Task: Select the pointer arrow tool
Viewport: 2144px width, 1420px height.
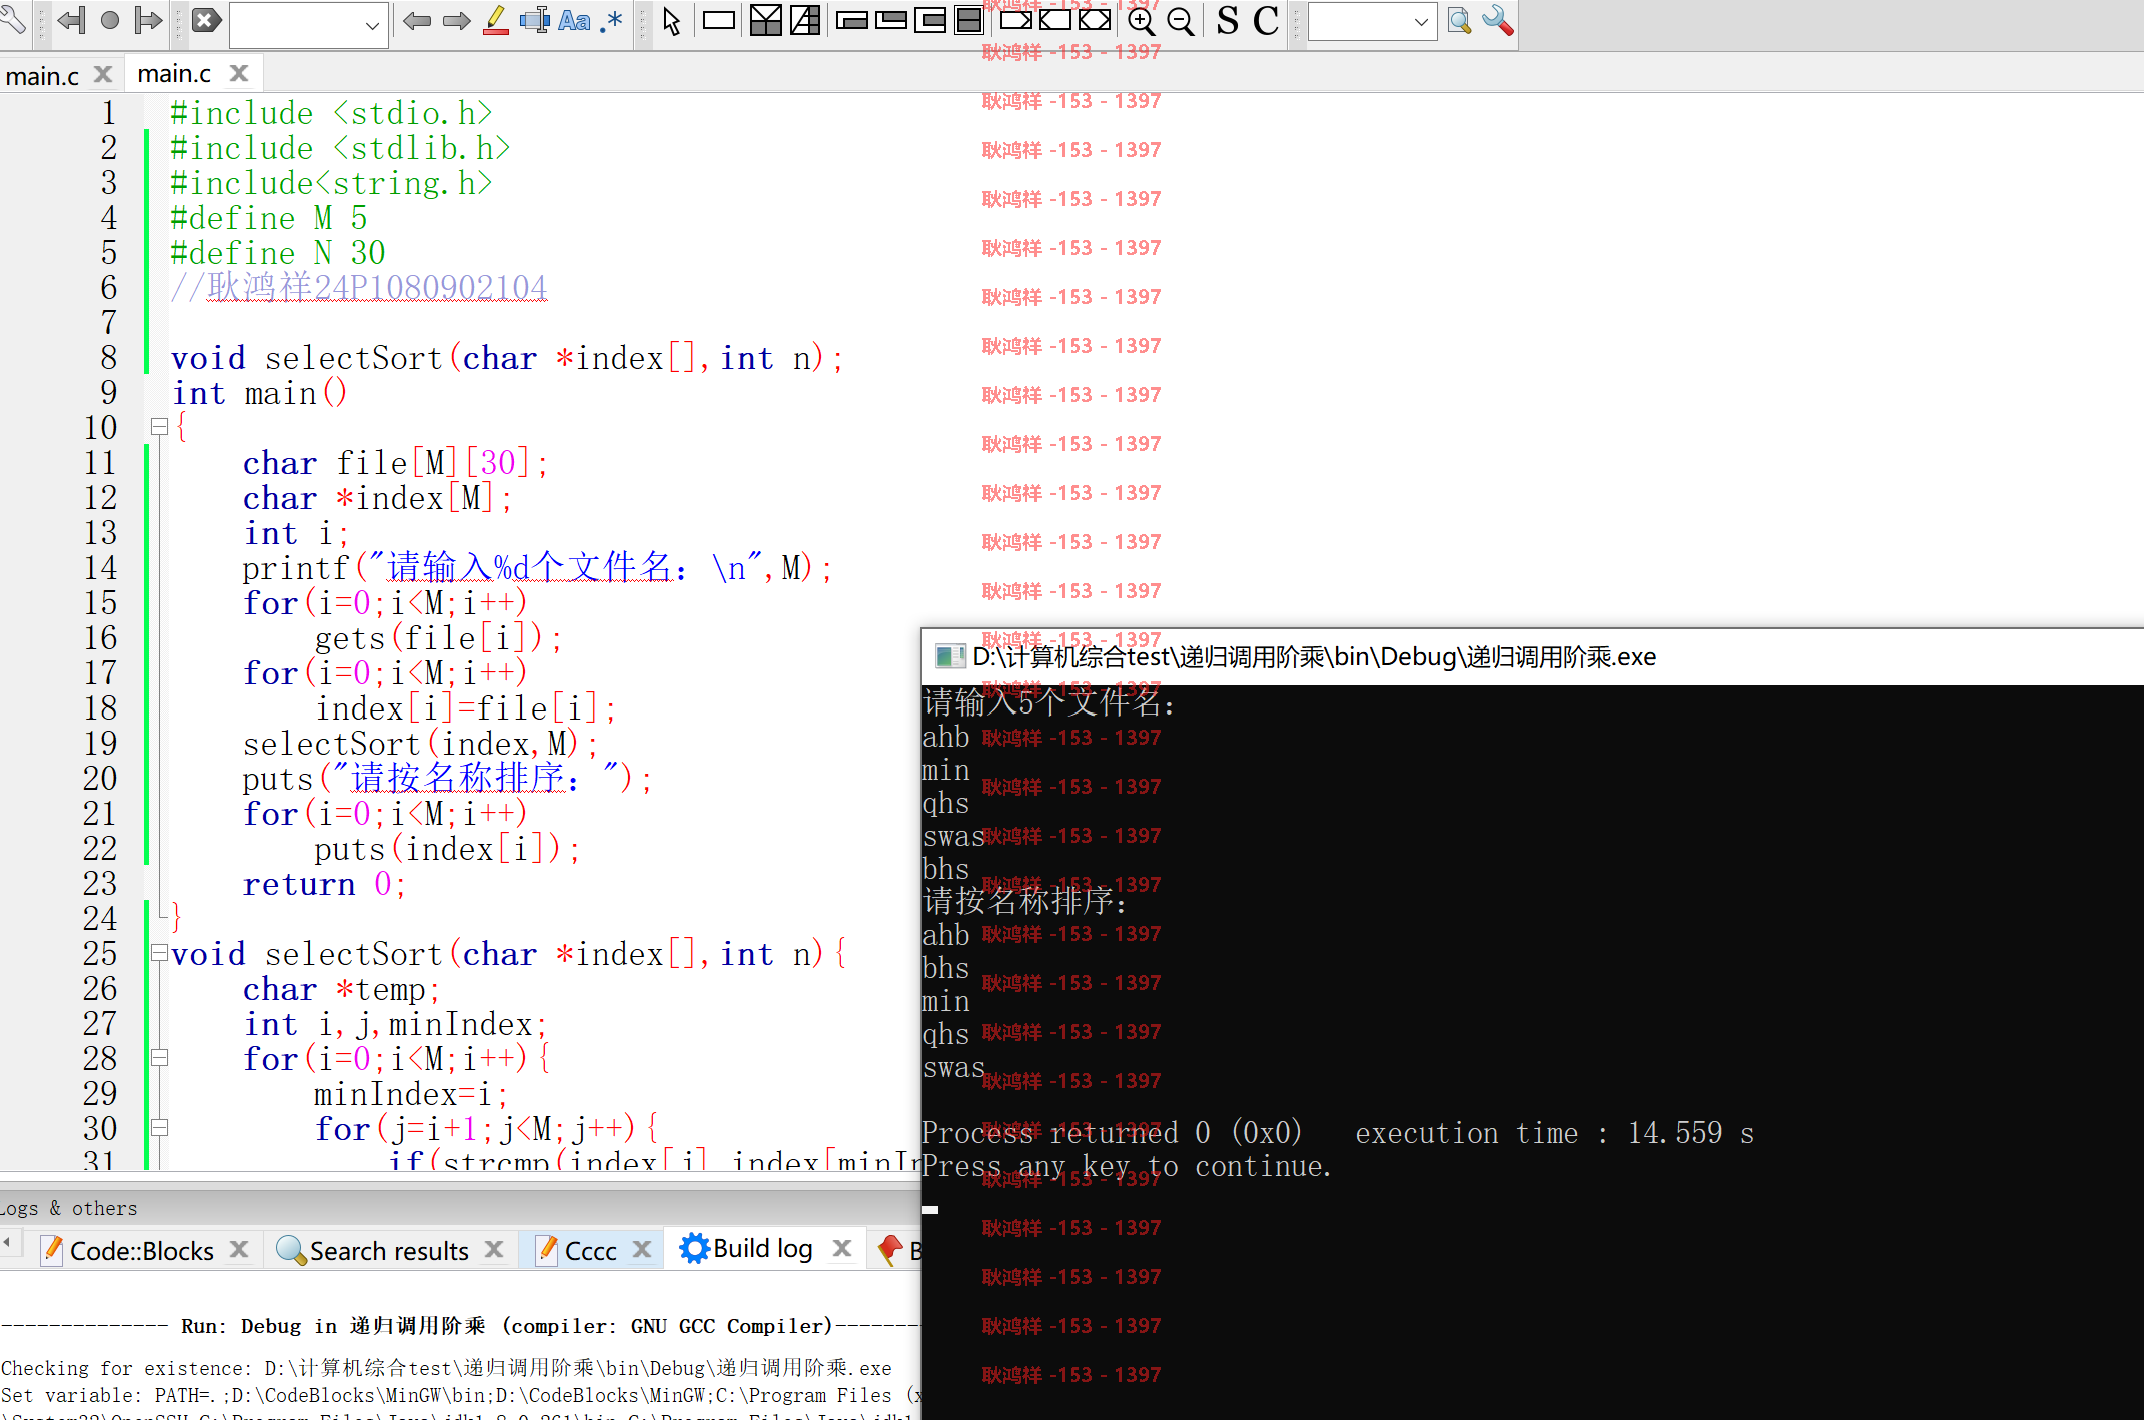Action: [x=672, y=21]
